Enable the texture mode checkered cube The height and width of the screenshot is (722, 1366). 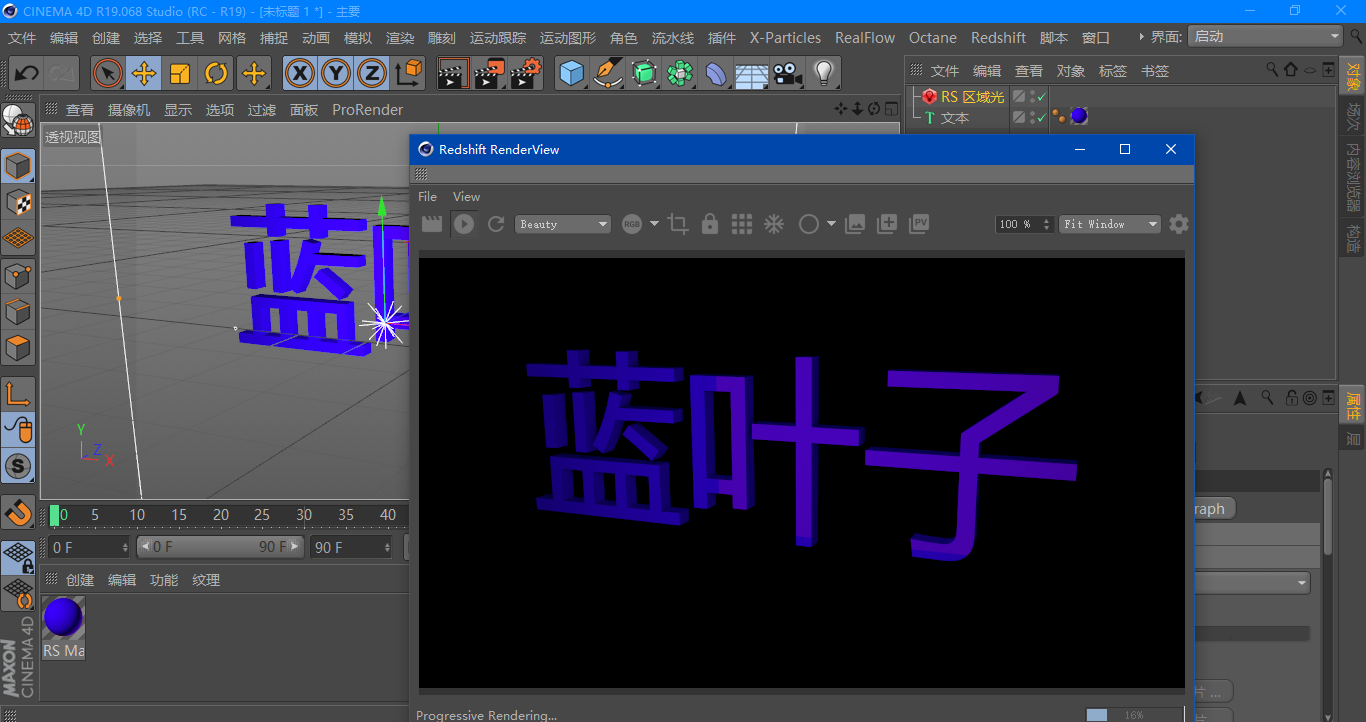point(18,202)
